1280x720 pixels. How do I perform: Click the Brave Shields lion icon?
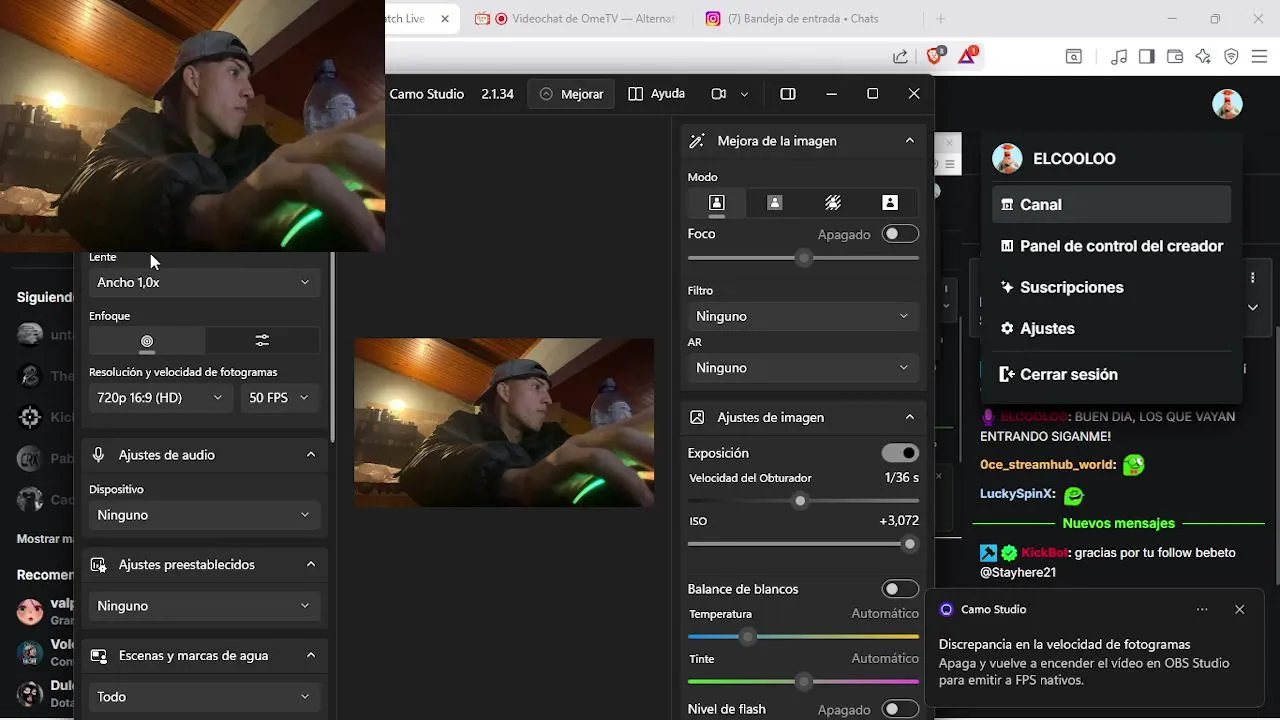935,57
